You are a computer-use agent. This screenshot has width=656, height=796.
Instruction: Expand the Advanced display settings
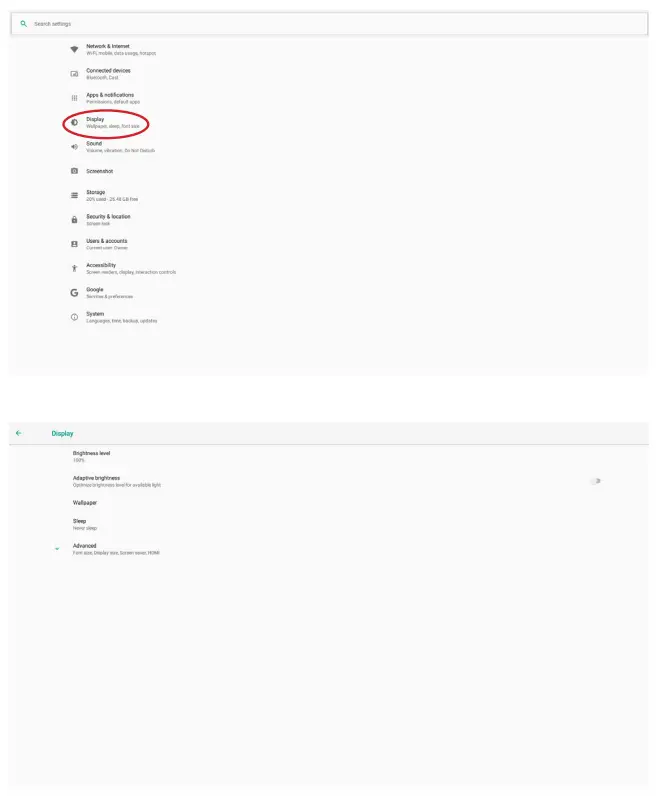click(84, 548)
